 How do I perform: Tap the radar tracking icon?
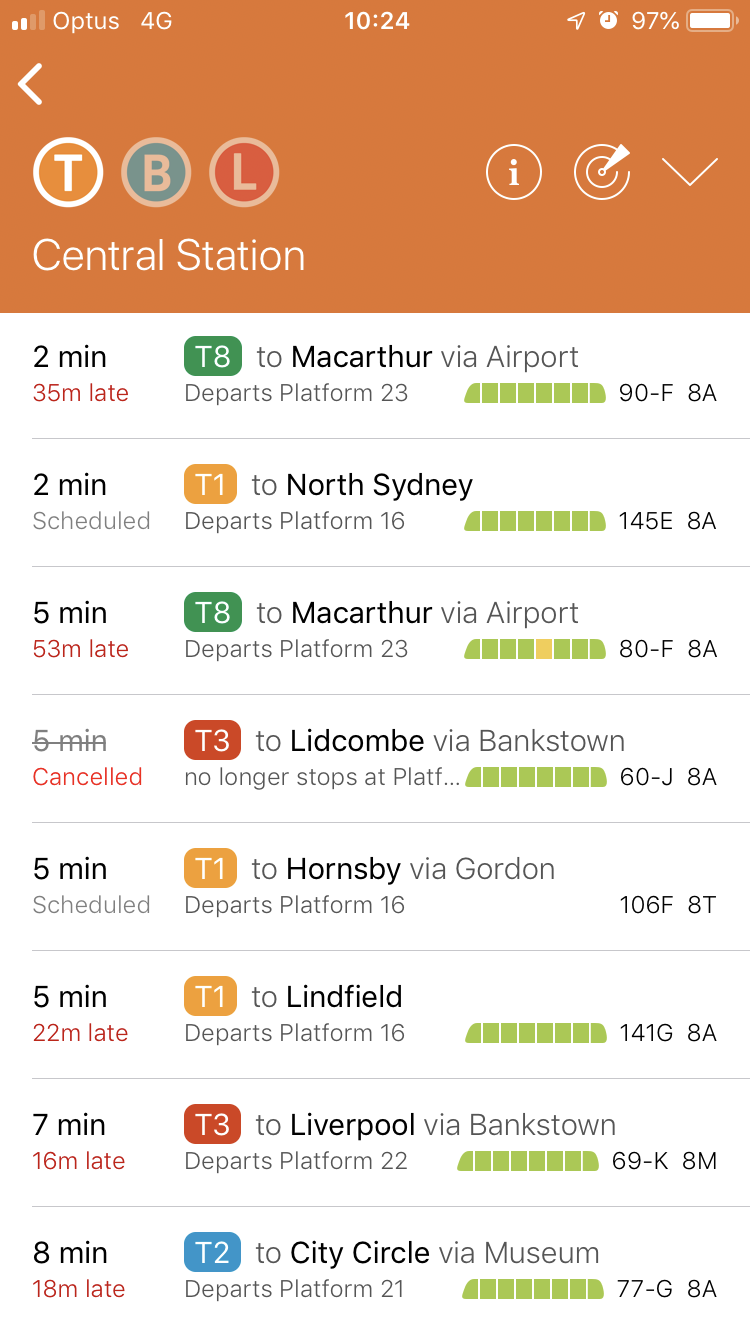[602, 172]
